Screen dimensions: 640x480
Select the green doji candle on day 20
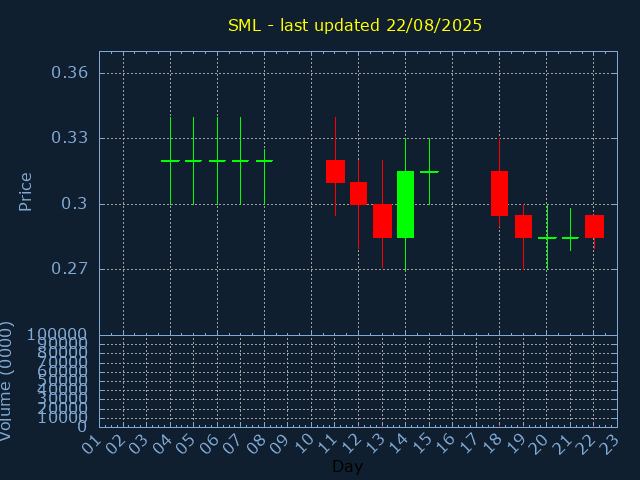(x=547, y=238)
